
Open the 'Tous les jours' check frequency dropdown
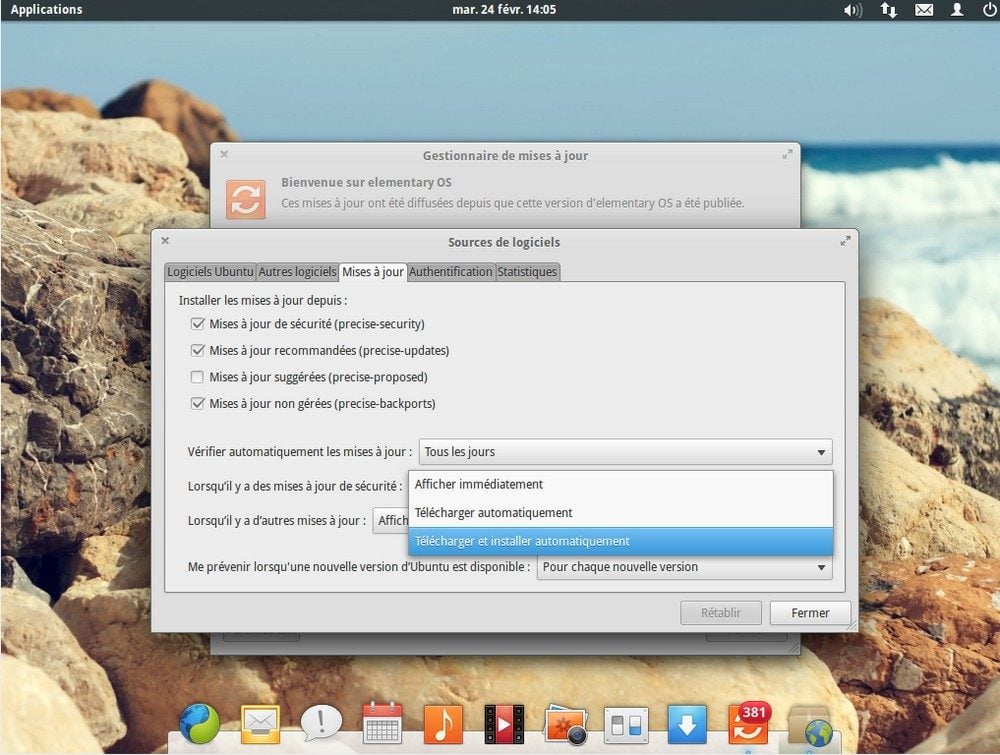626,451
